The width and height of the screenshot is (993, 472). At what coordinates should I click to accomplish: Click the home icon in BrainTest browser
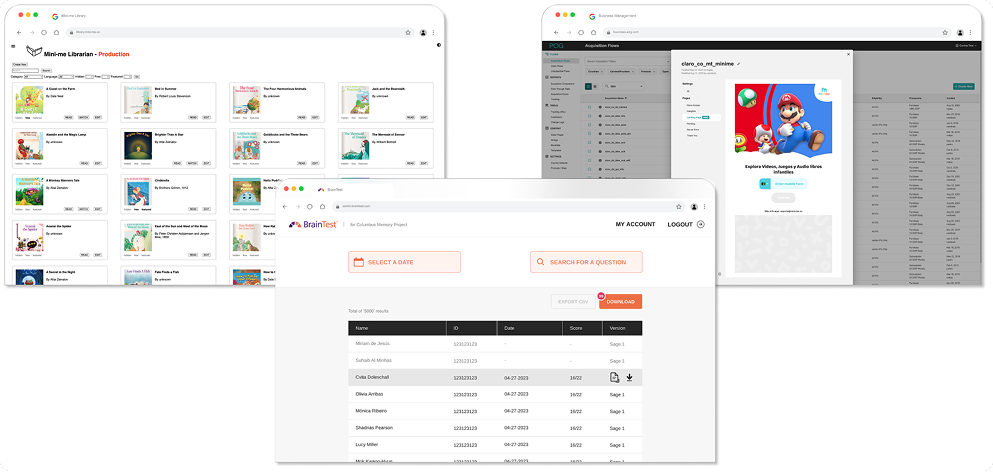pyautogui.click(x=322, y=206)
